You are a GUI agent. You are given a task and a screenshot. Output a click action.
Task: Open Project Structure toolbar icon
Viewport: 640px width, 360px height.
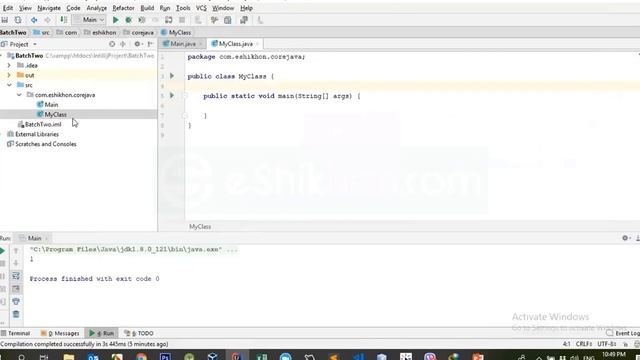(228, 20)
